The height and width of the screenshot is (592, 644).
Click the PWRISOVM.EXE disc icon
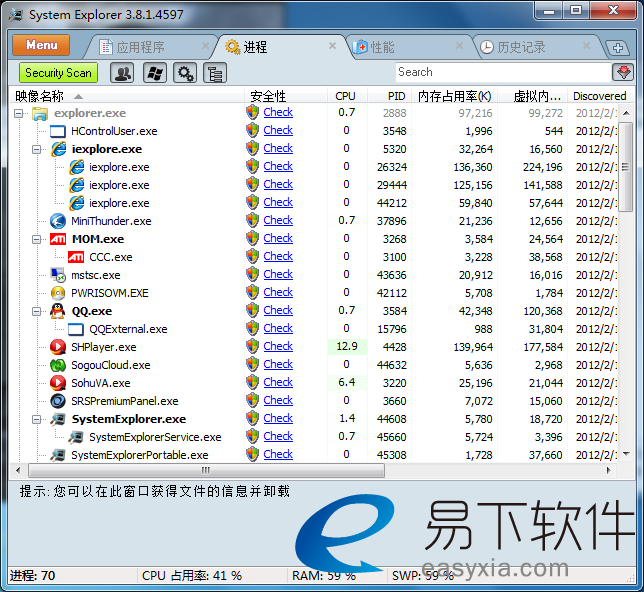tap(58, 293)
